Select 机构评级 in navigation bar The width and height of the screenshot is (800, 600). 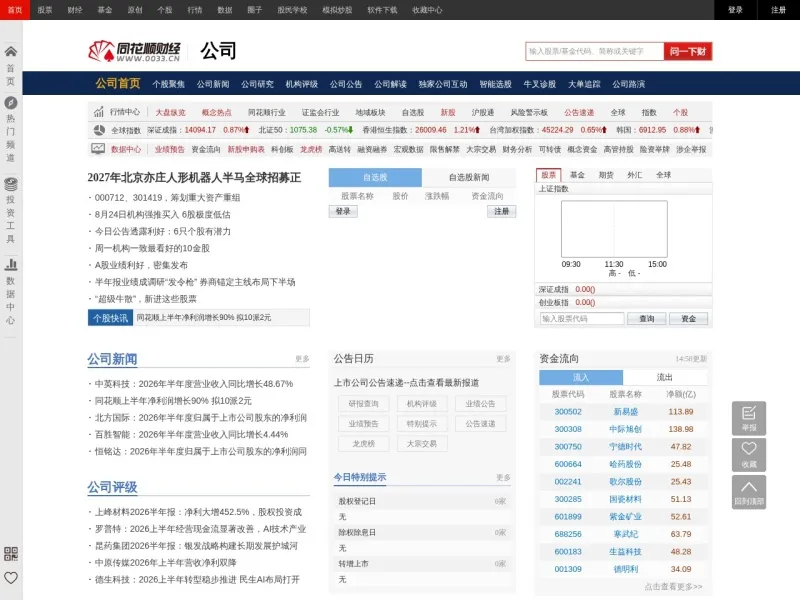[x=302, y=84]
